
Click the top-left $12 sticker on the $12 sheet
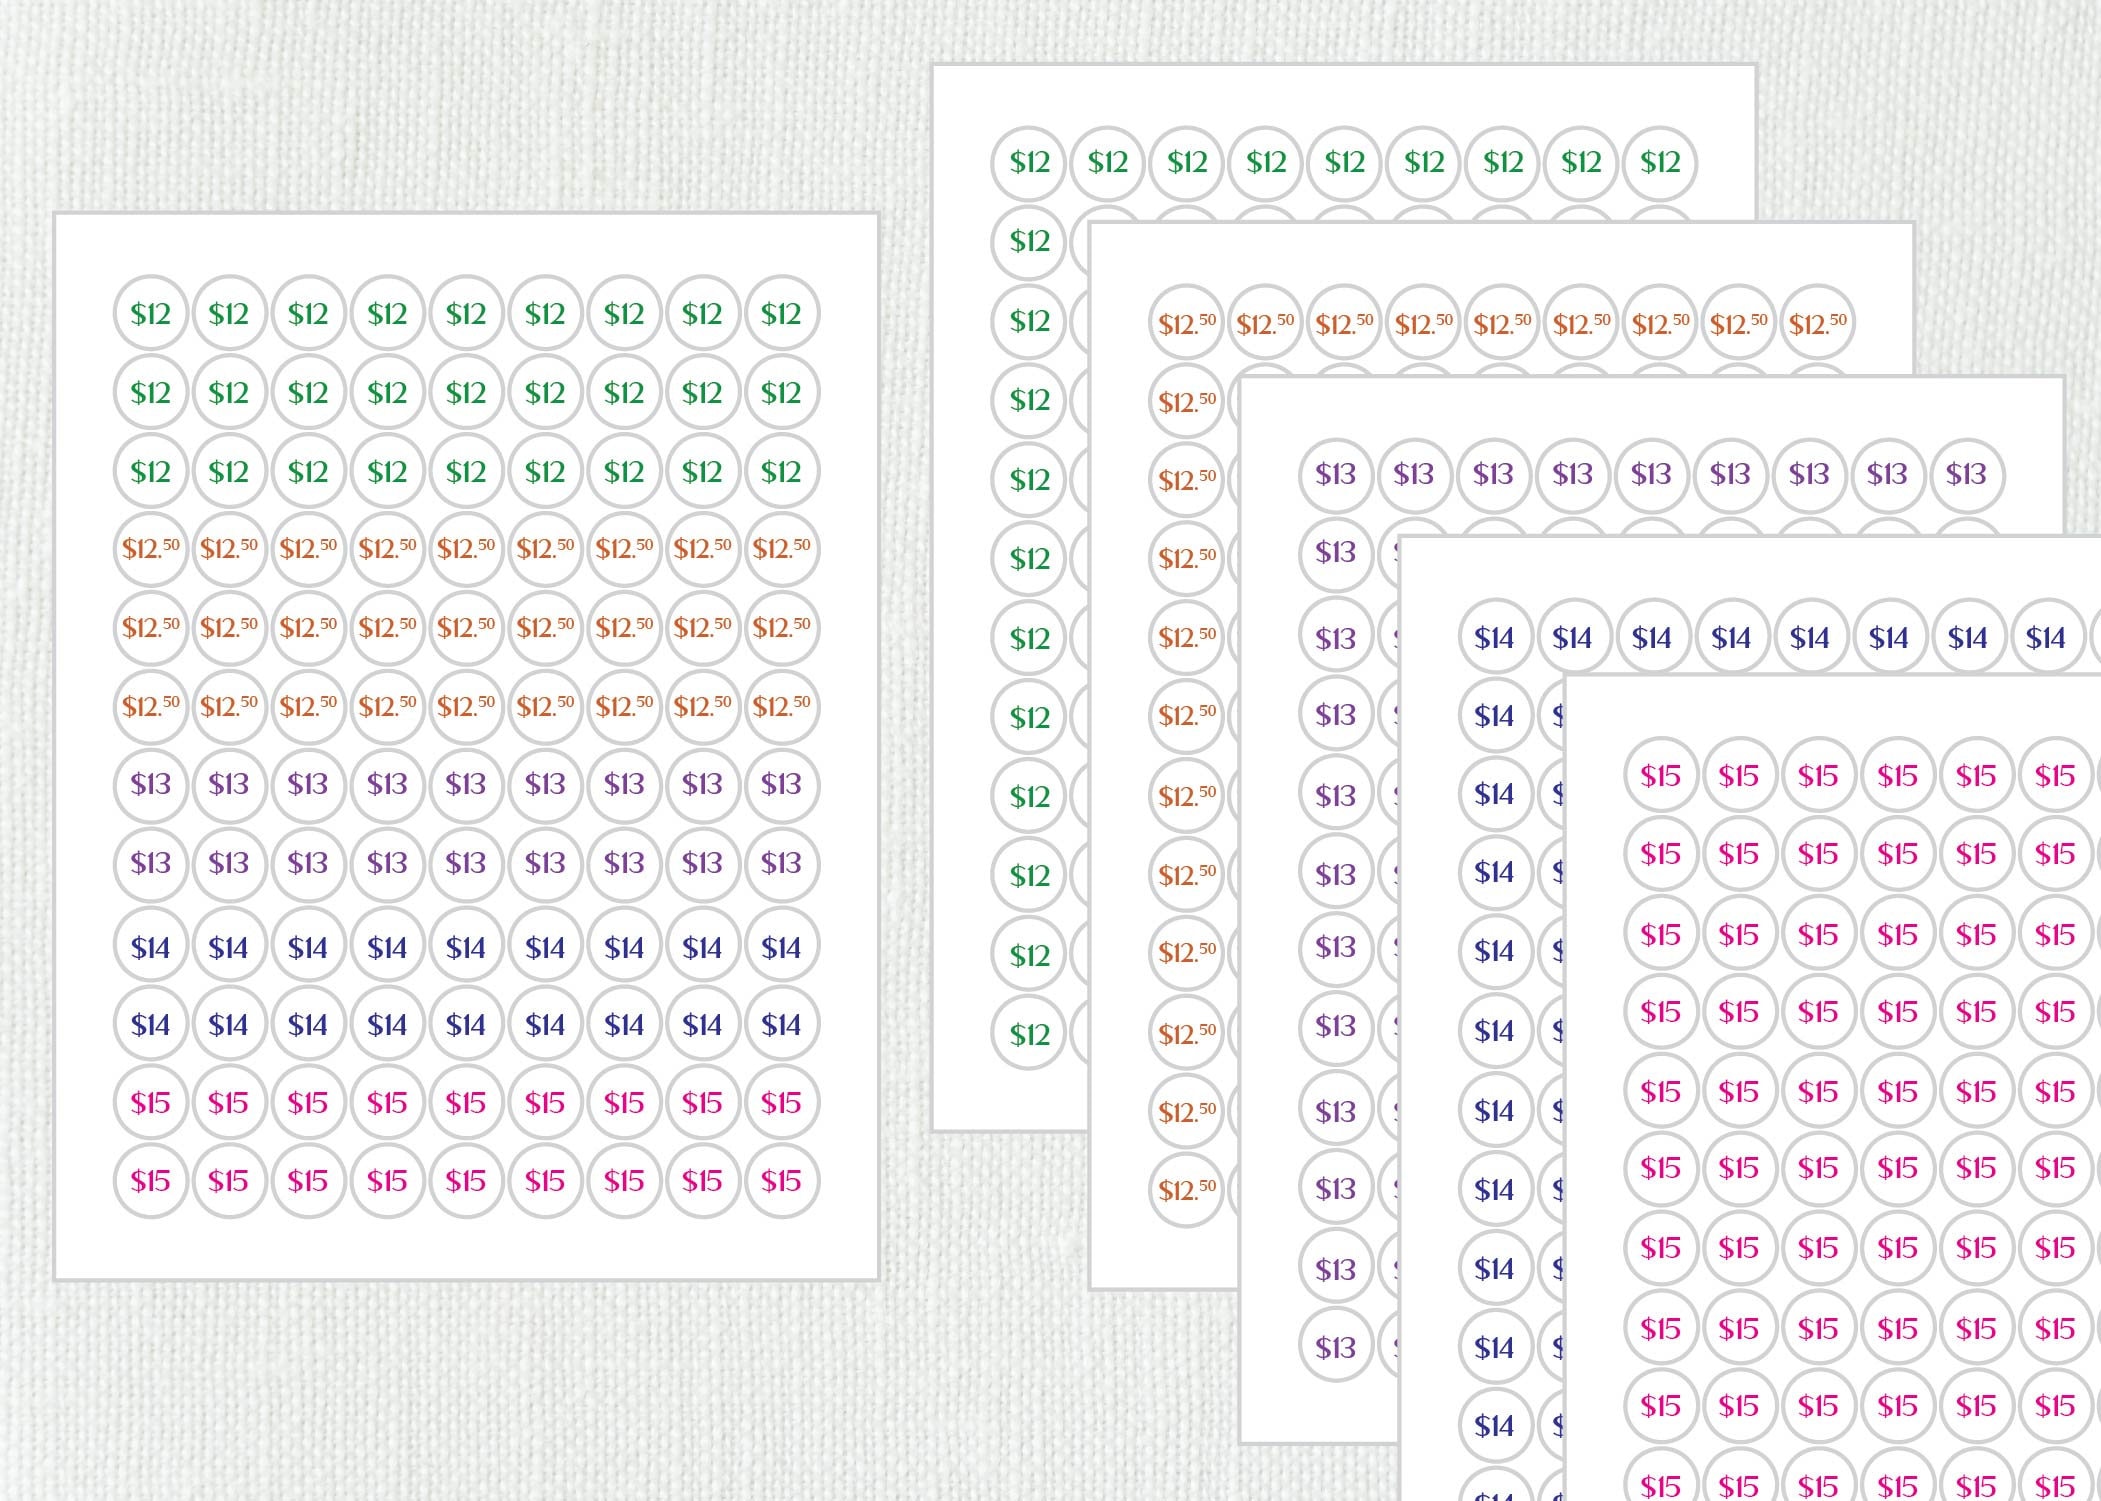pyautogui.click(x=1030, y=158)
